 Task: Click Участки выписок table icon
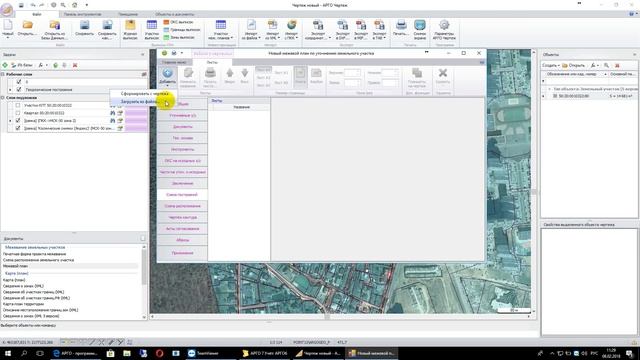tap(152, 29)
